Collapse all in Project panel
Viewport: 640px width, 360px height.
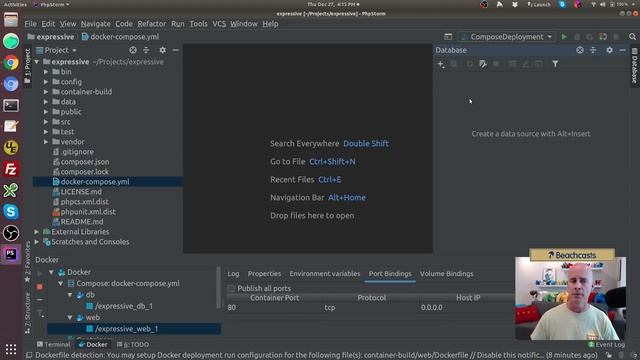pyautogui.click(x=146, y=50)
